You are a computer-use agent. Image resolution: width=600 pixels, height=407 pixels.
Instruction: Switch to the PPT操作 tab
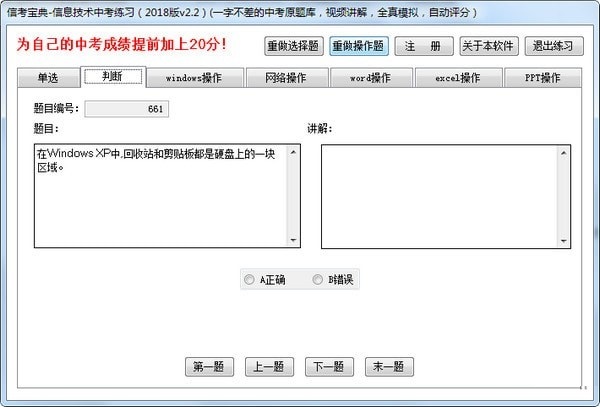pyautogui.click(x=543, y=78)
